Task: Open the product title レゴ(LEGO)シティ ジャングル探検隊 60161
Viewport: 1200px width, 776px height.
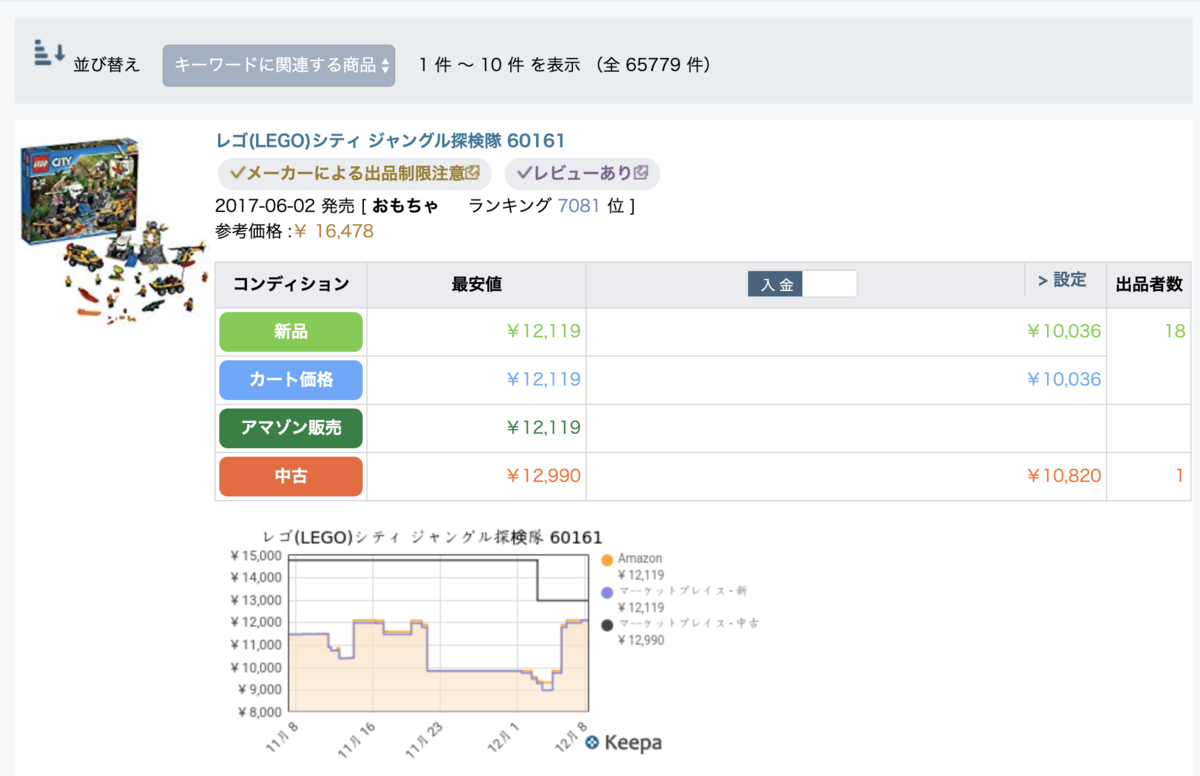Action: 391,141
